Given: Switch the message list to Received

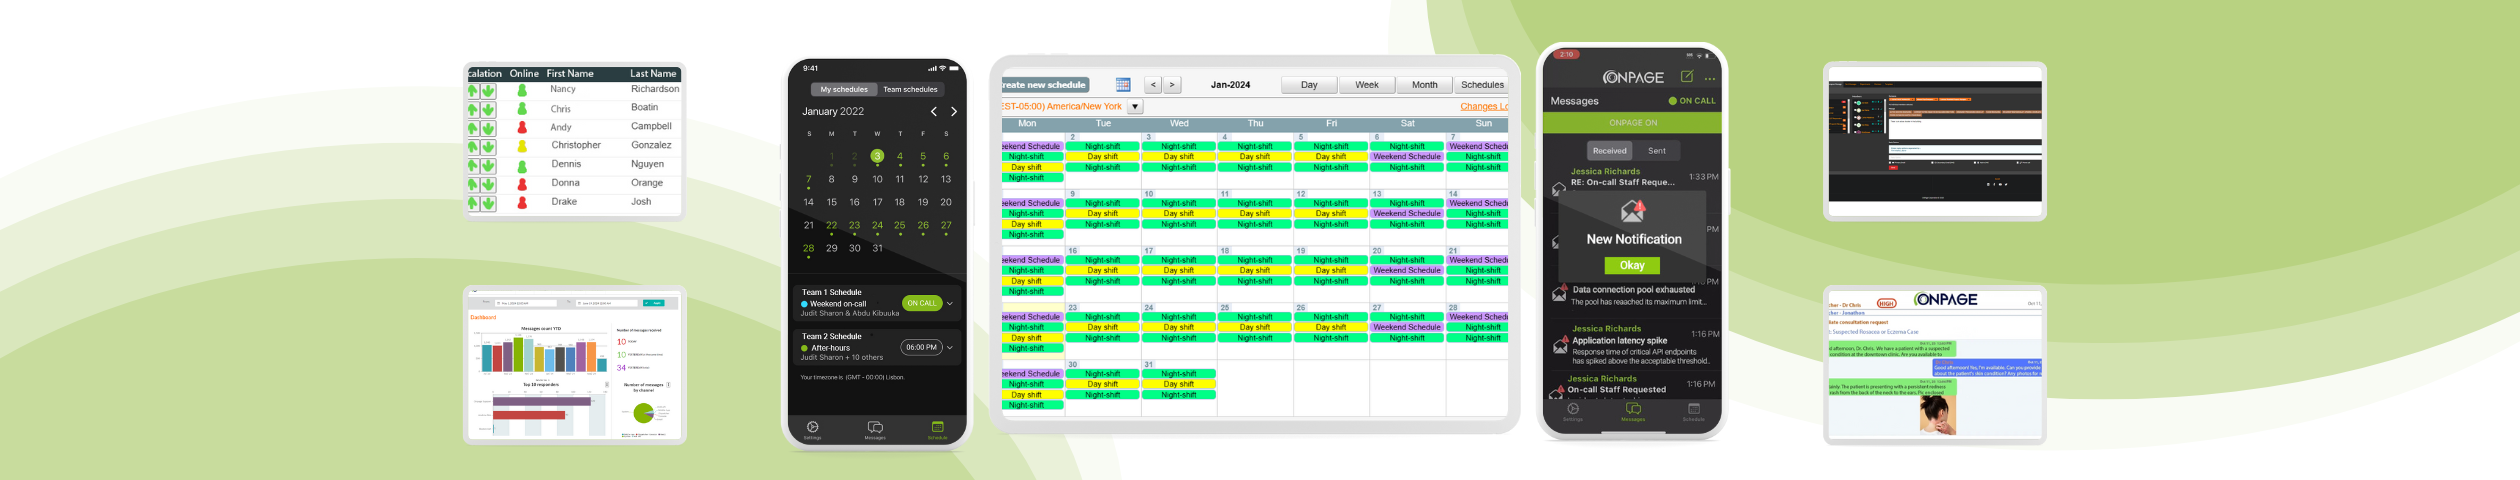Looking at the screenshot, I should pos(1610,151).
